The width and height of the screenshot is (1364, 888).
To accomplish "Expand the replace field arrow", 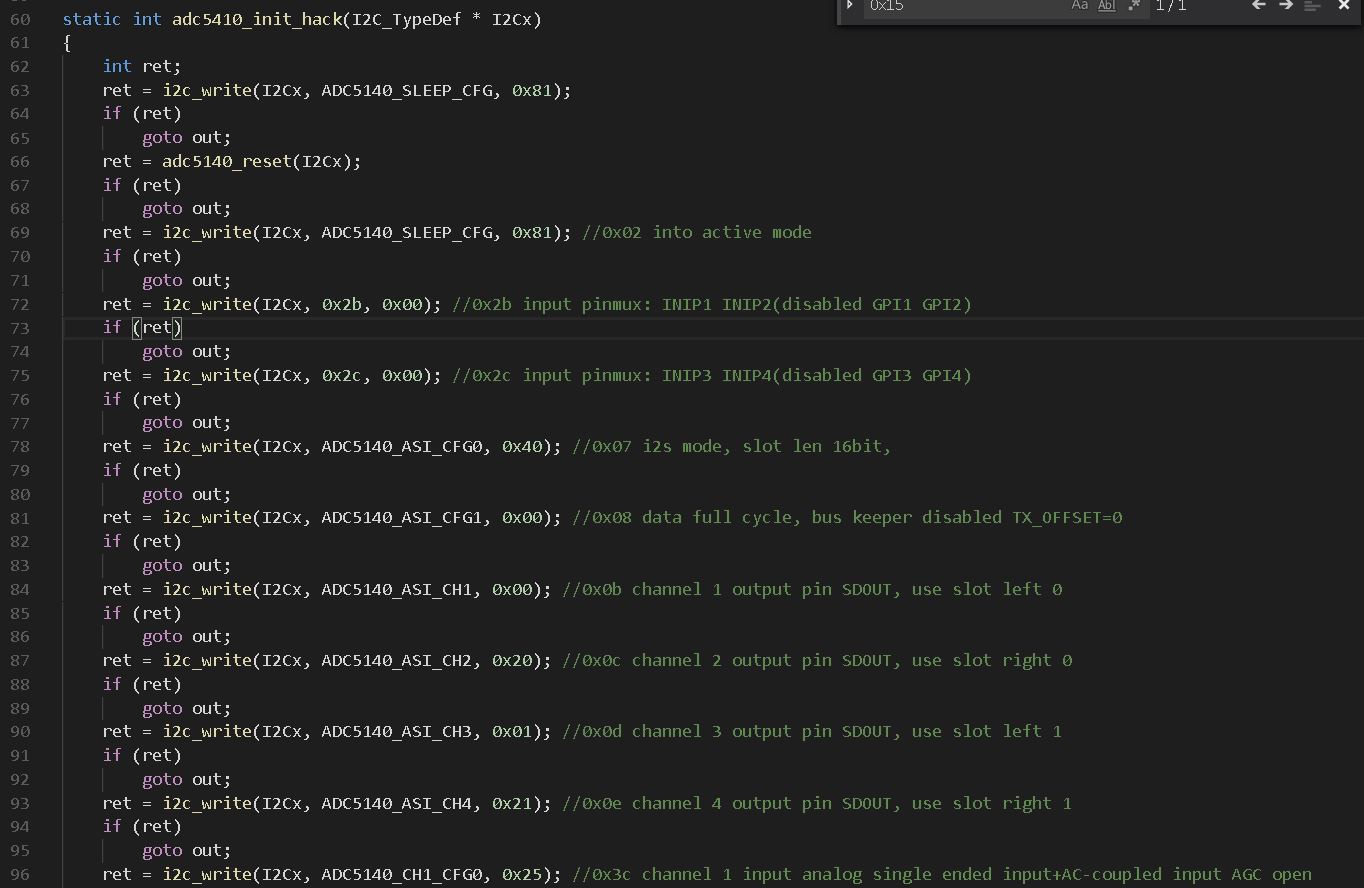I will (850, 5).
